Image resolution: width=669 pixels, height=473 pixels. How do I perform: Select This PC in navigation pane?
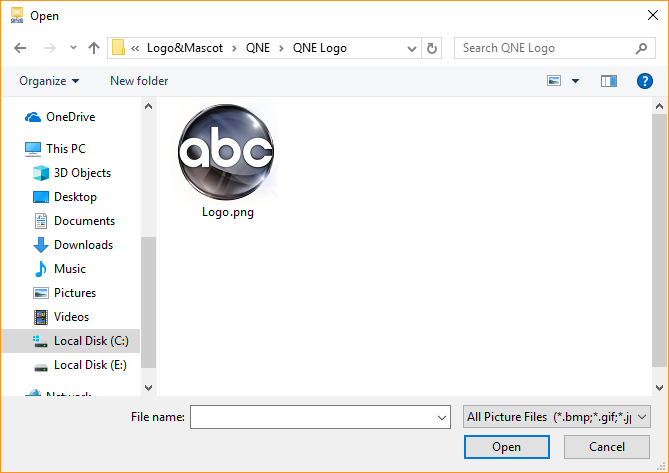pyautogui.click(x=66, y=148)
